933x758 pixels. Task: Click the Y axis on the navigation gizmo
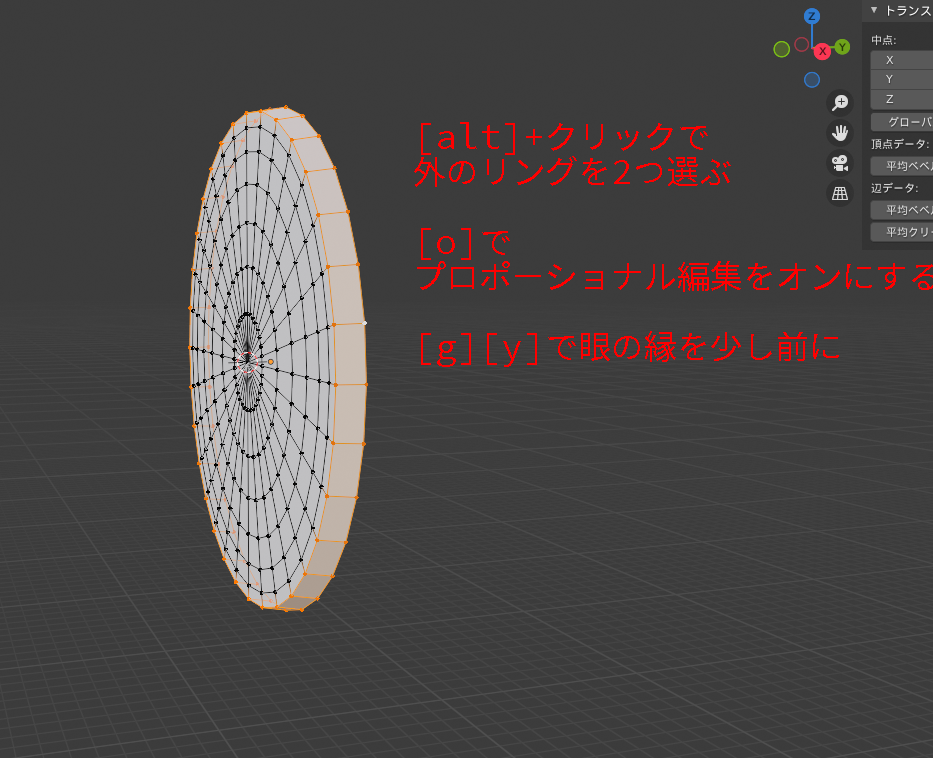point(841,47)
